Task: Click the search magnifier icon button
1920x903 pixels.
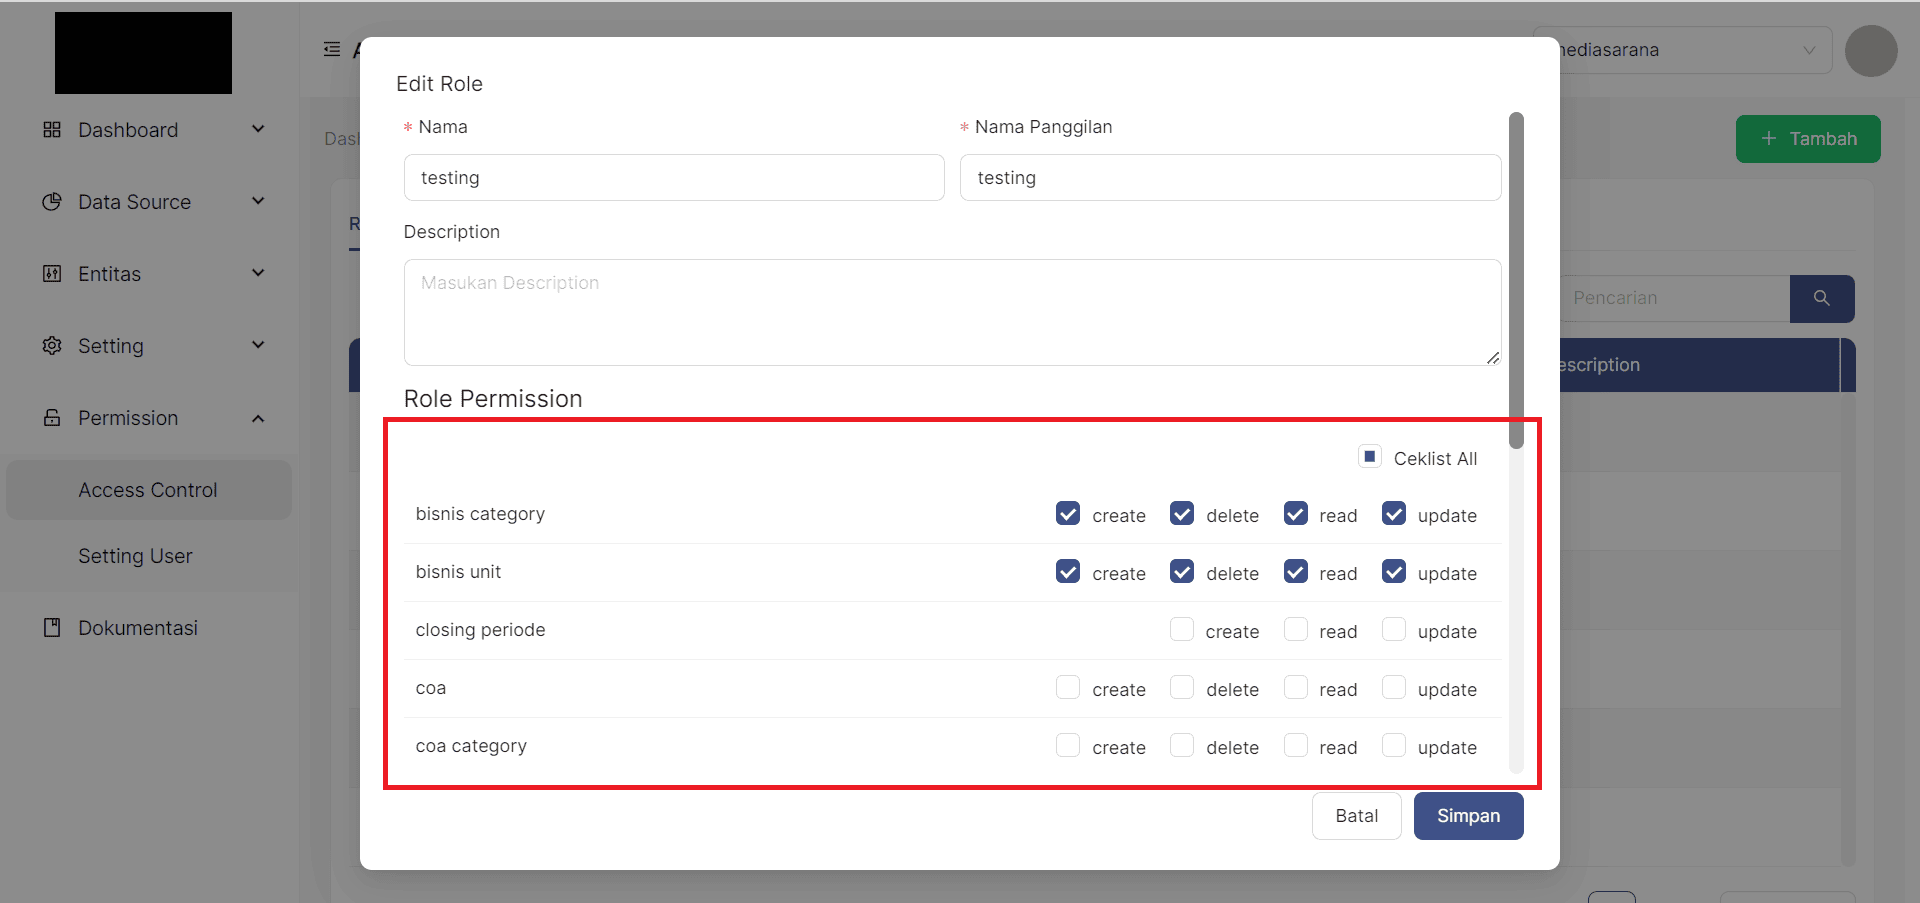Action: (1821, 299)
